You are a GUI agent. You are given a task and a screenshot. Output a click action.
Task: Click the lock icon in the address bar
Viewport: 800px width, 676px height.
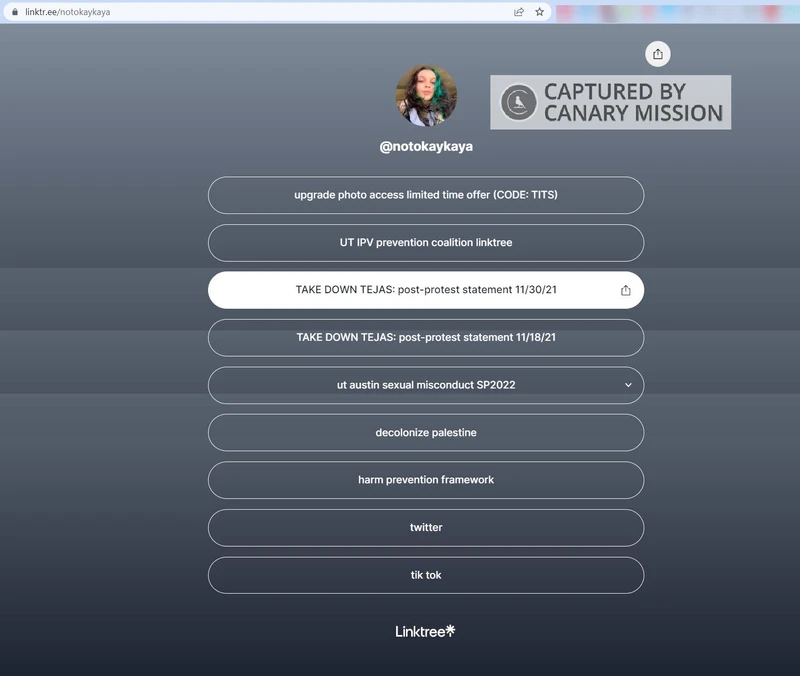12,12
